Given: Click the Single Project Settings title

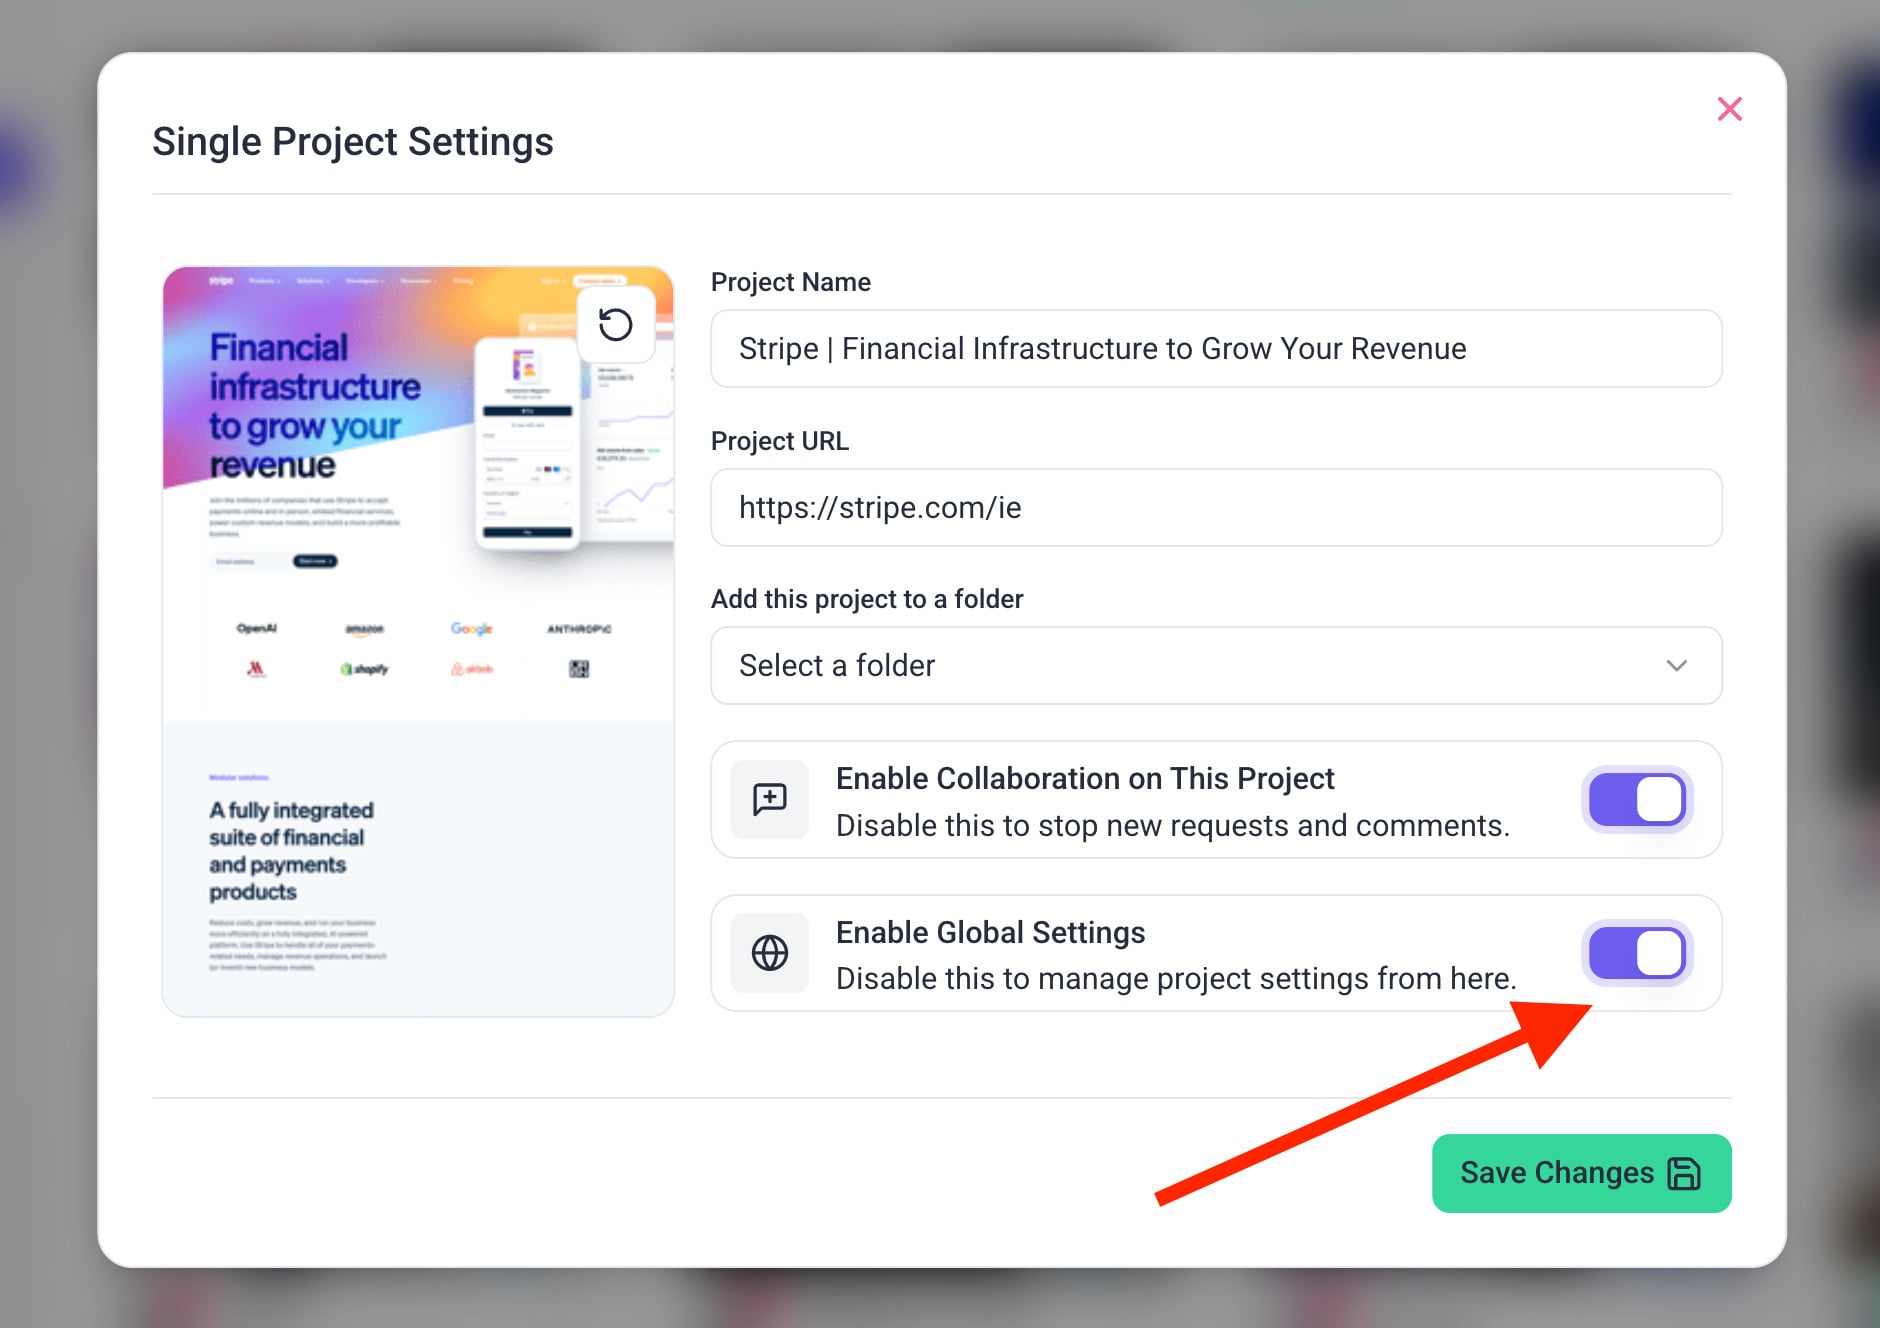Looking at the screenshot, I should pos(352,142).
